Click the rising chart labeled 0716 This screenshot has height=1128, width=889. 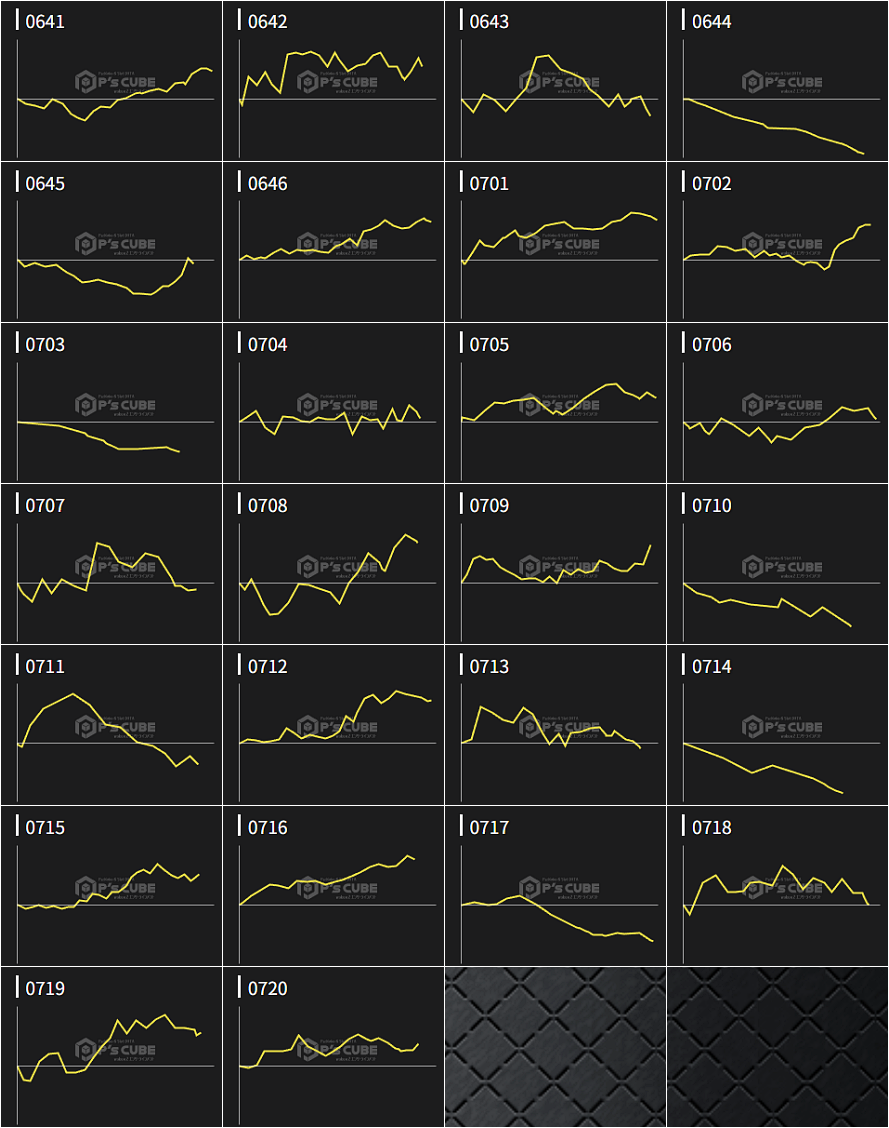(333, 886)
